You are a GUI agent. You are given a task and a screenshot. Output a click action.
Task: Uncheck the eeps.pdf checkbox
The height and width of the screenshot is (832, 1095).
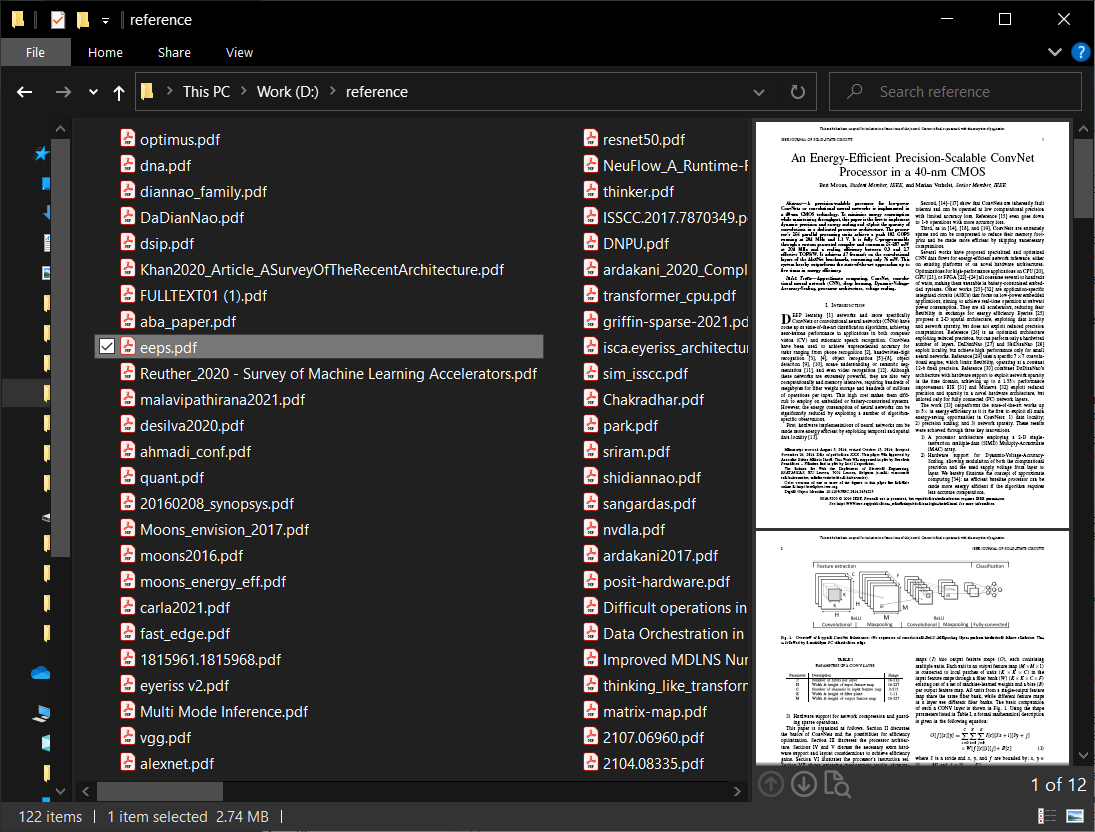pyautogui.click(x=107, y=347)
